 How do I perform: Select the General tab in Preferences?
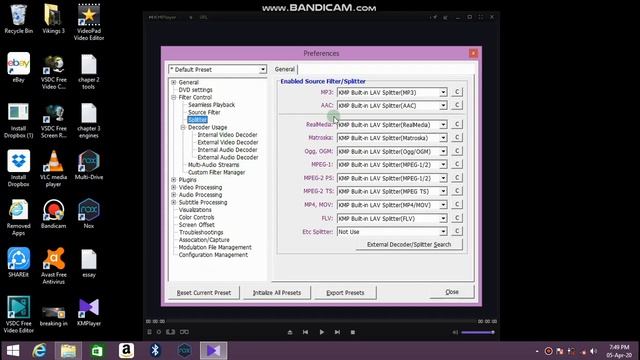coord(284,69)
